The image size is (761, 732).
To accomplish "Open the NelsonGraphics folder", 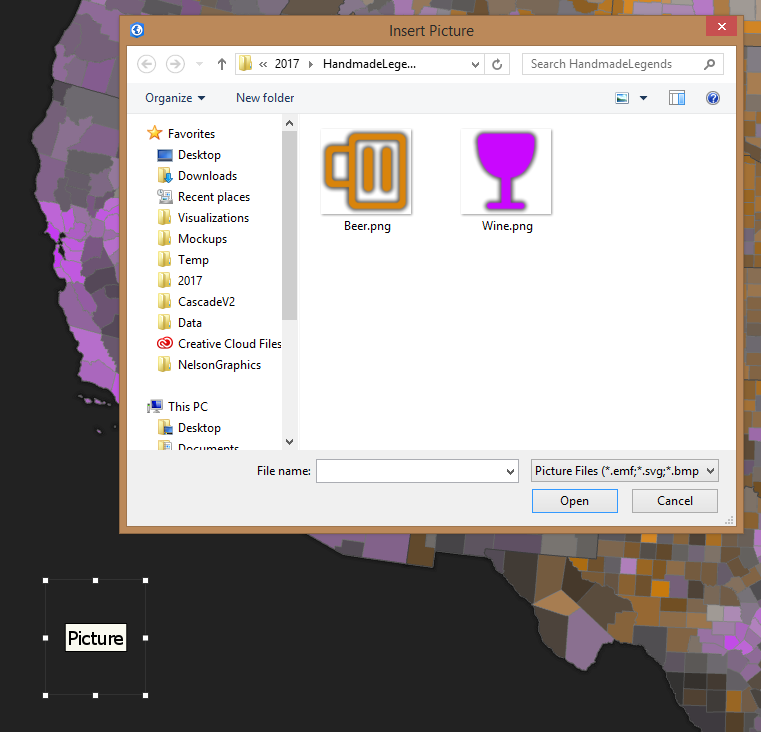I will pyautogui.click(x=219, y=365).
